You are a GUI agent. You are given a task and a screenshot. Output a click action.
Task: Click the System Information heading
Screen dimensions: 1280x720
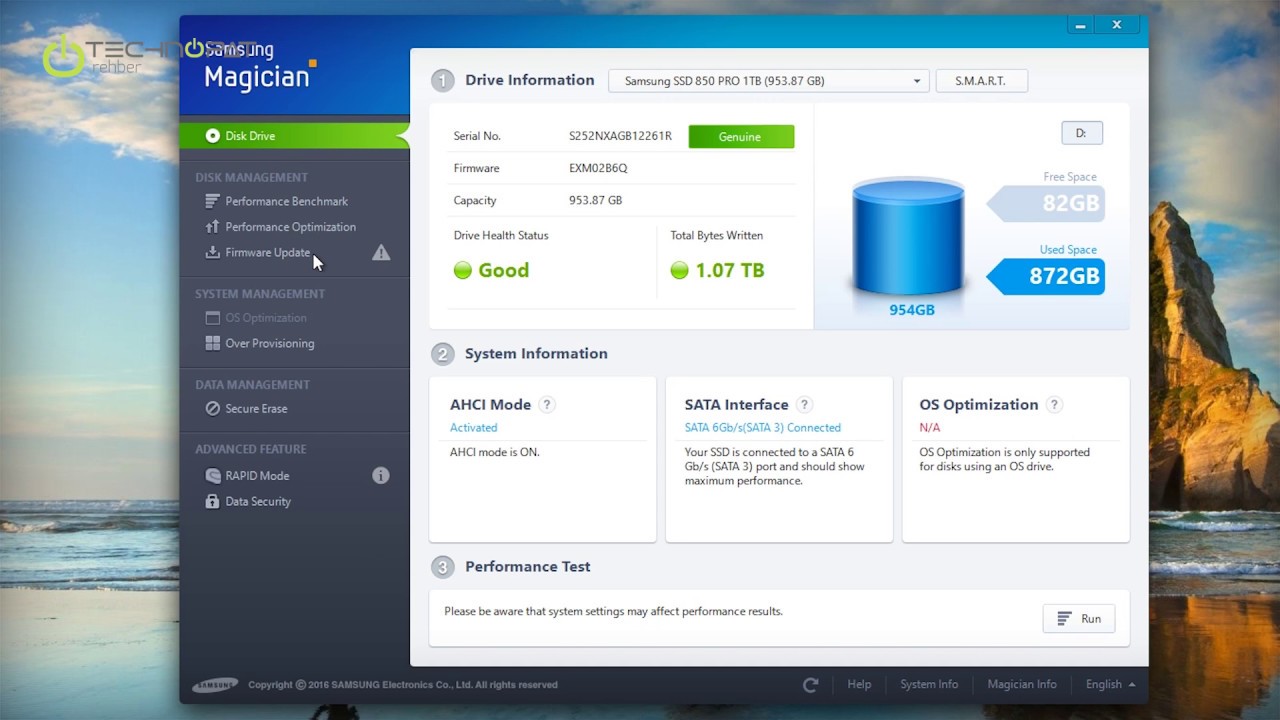tap(536, 354)
